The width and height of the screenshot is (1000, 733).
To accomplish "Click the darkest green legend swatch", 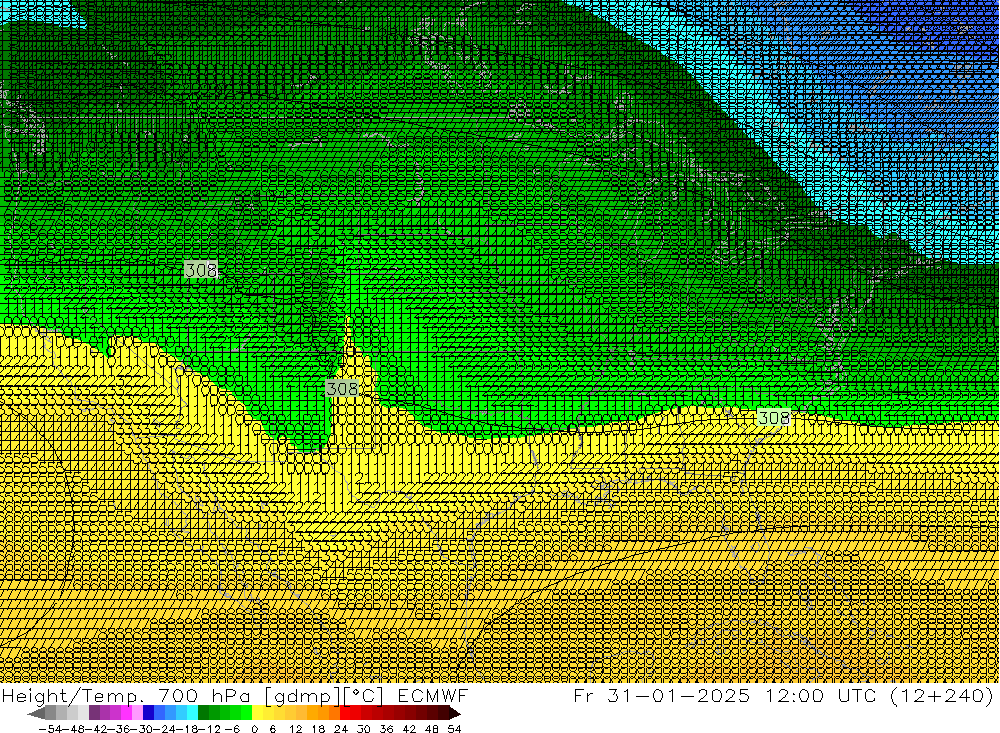I will (x=203, y=713).
